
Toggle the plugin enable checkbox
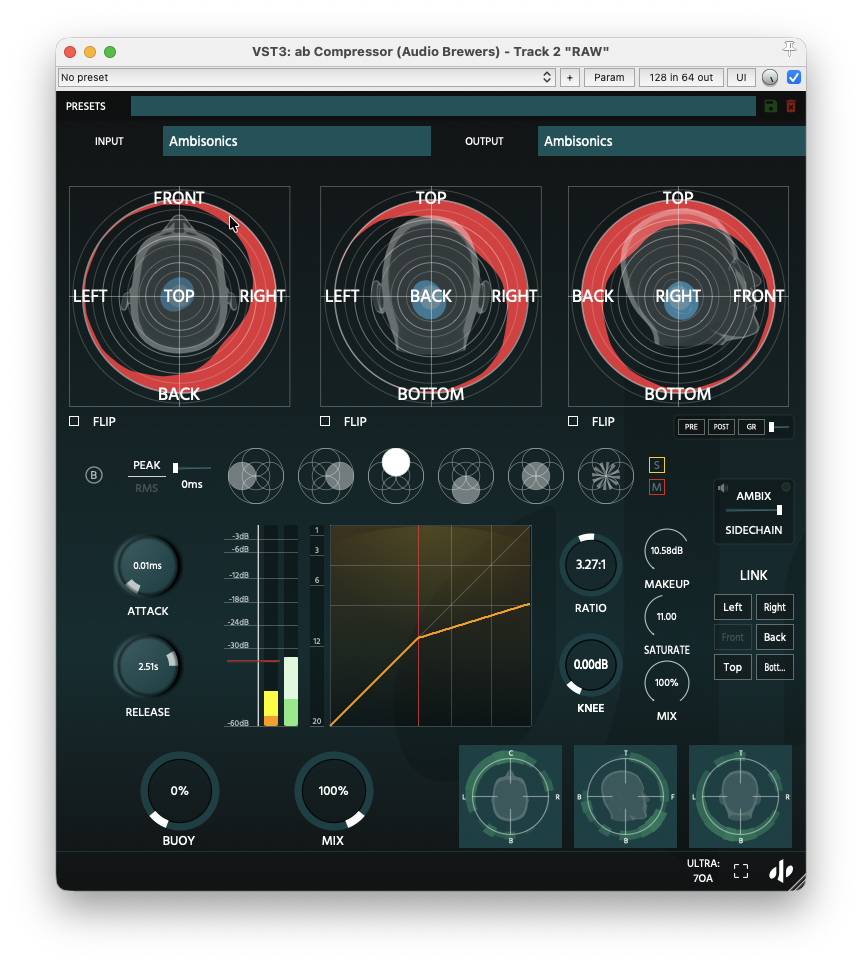point(794,78)
